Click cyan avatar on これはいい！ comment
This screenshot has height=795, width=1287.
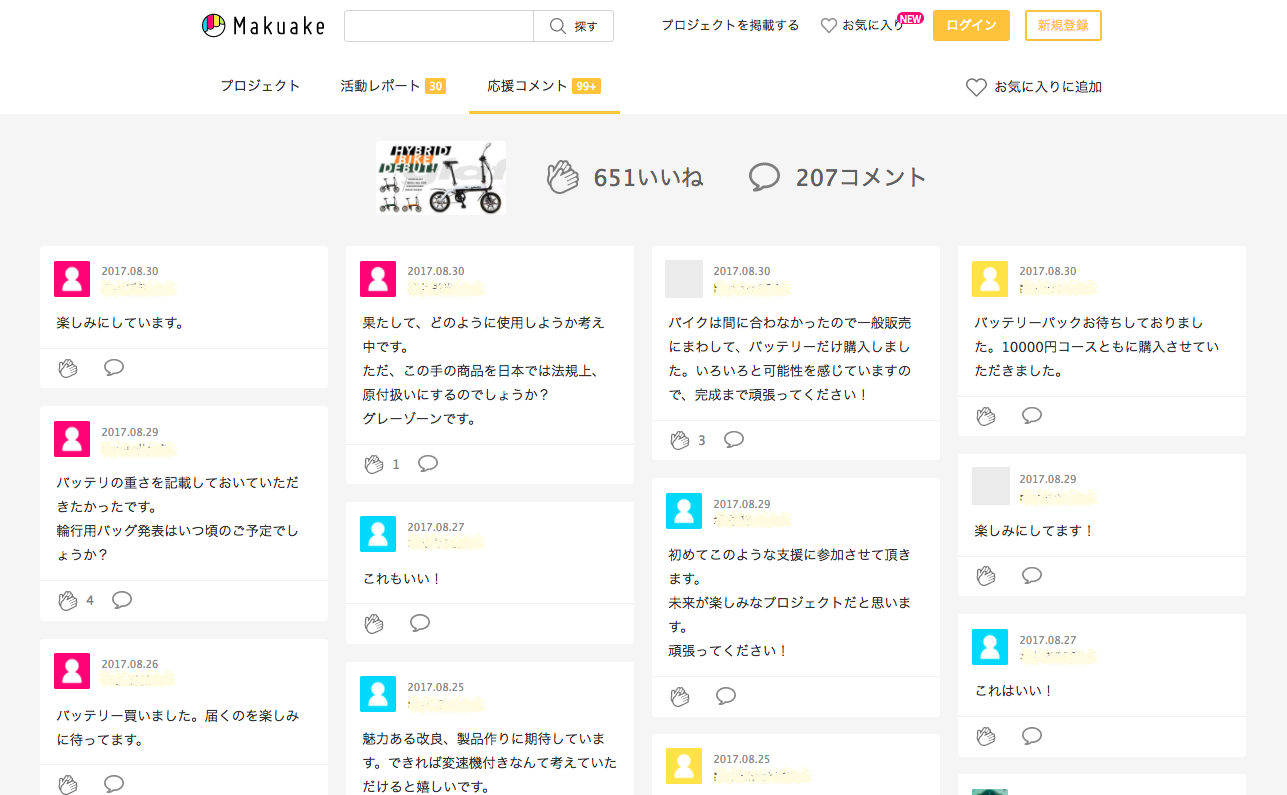pos(990,647)
